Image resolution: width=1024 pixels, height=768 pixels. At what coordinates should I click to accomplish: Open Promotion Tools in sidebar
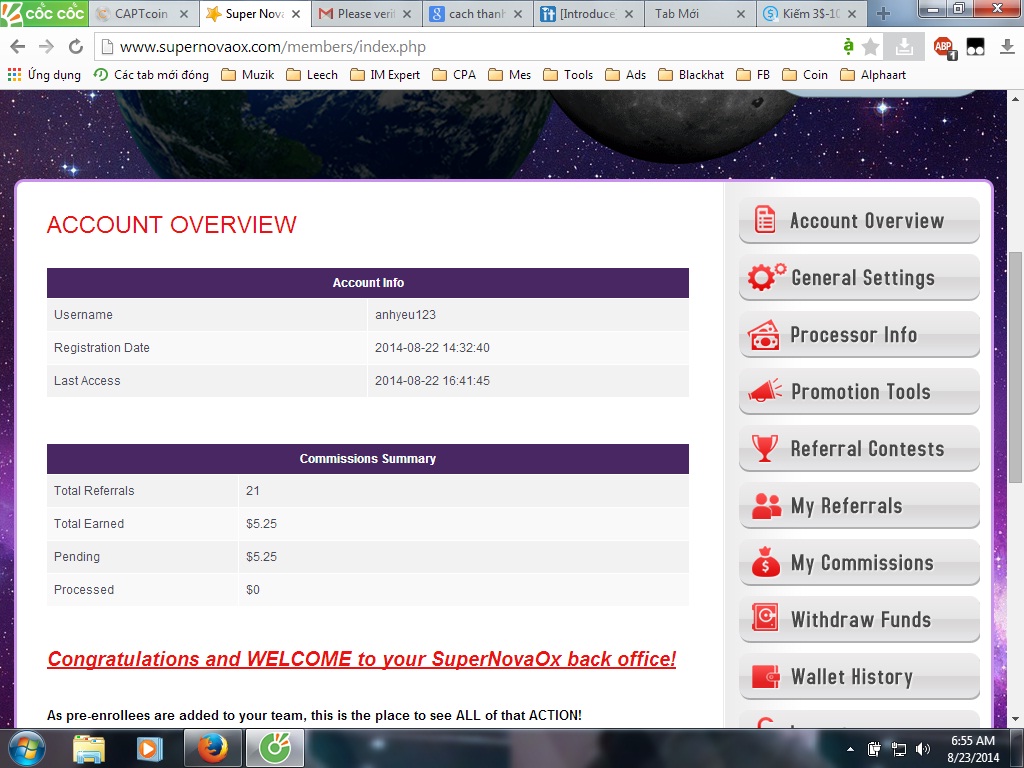(x=859, y=391)
